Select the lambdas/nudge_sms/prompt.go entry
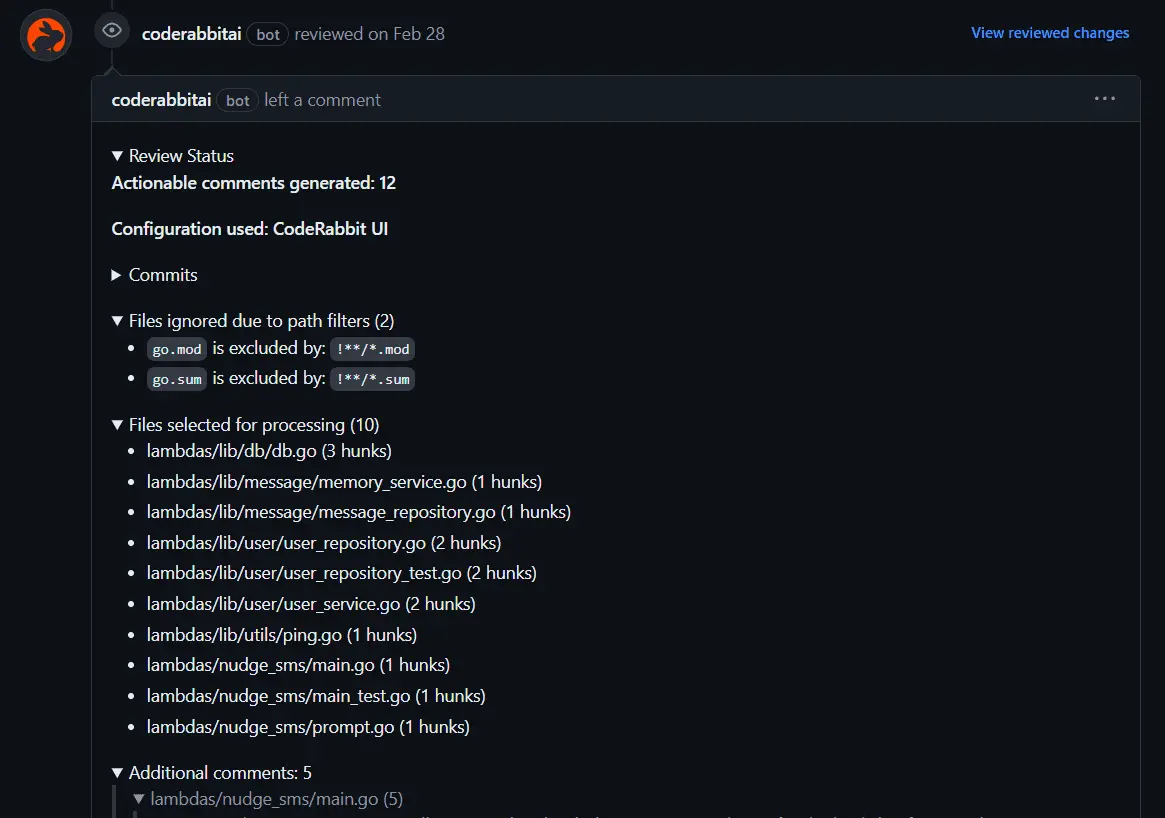This screenshot has height=818, width=1165. point(307,726)
